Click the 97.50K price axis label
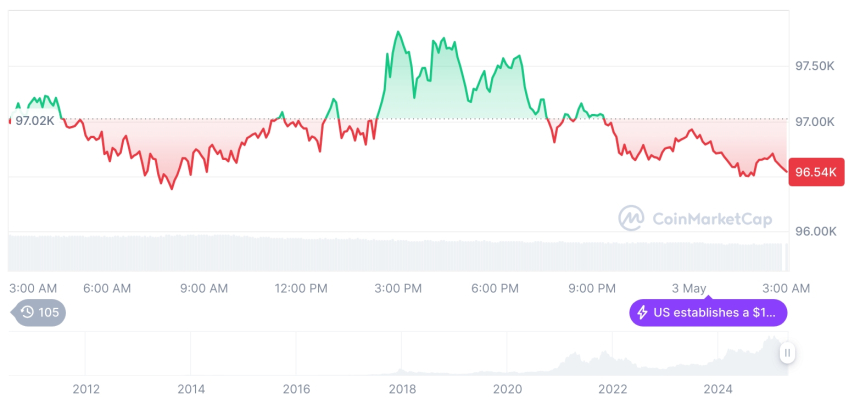 tap(814, 66)
